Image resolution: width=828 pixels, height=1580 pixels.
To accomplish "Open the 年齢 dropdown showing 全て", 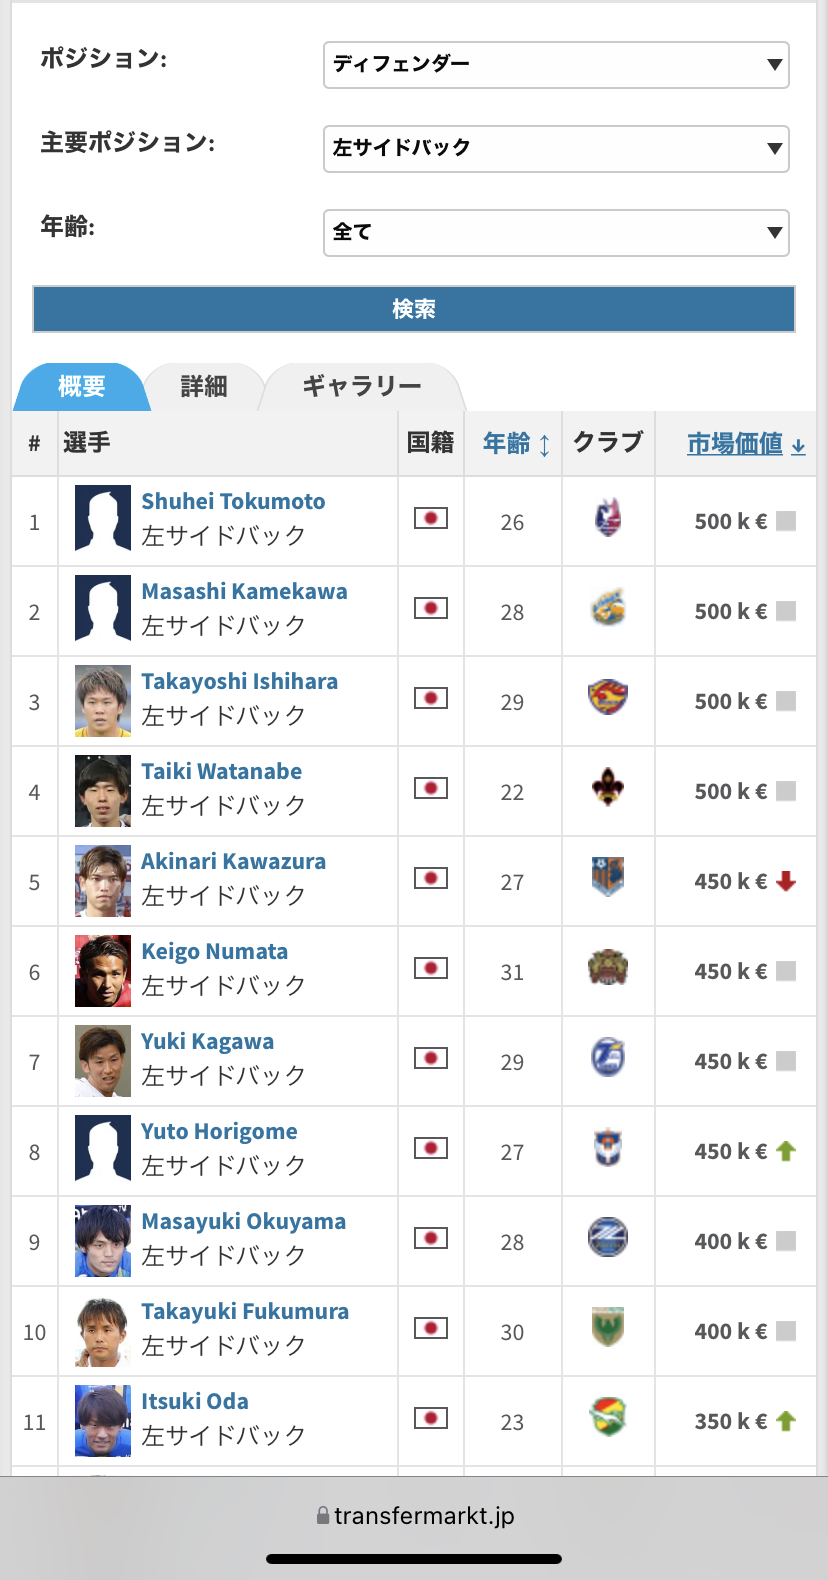I will click(556, 233).
